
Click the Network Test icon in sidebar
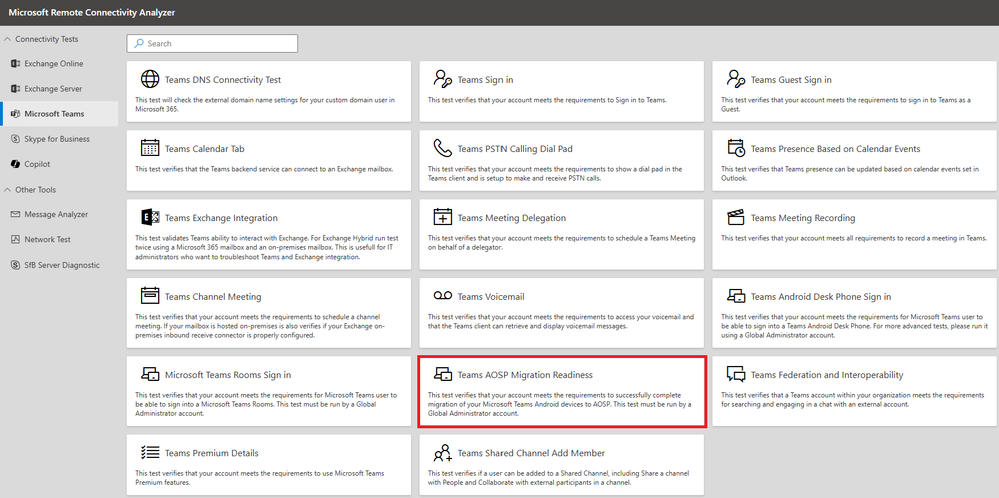pos(15,239)
